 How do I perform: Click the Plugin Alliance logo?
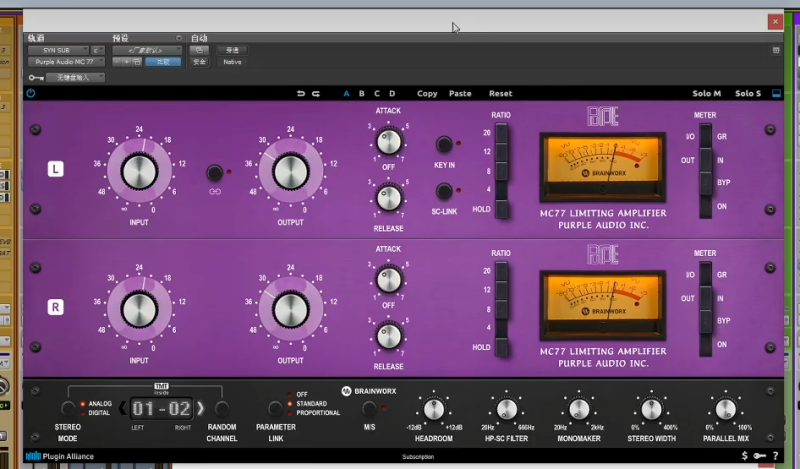pos(60,456)
